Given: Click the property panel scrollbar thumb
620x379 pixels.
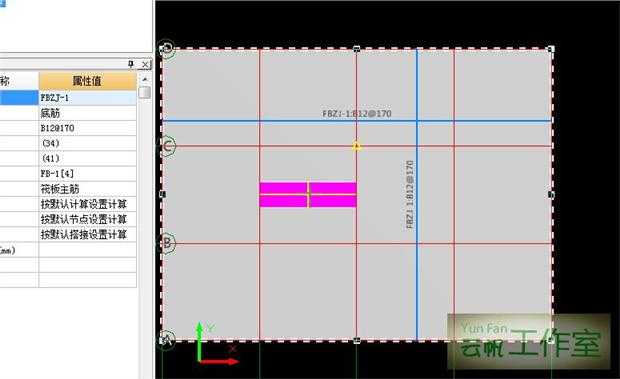Looking at the screenshot, I should tap(145, 92).
